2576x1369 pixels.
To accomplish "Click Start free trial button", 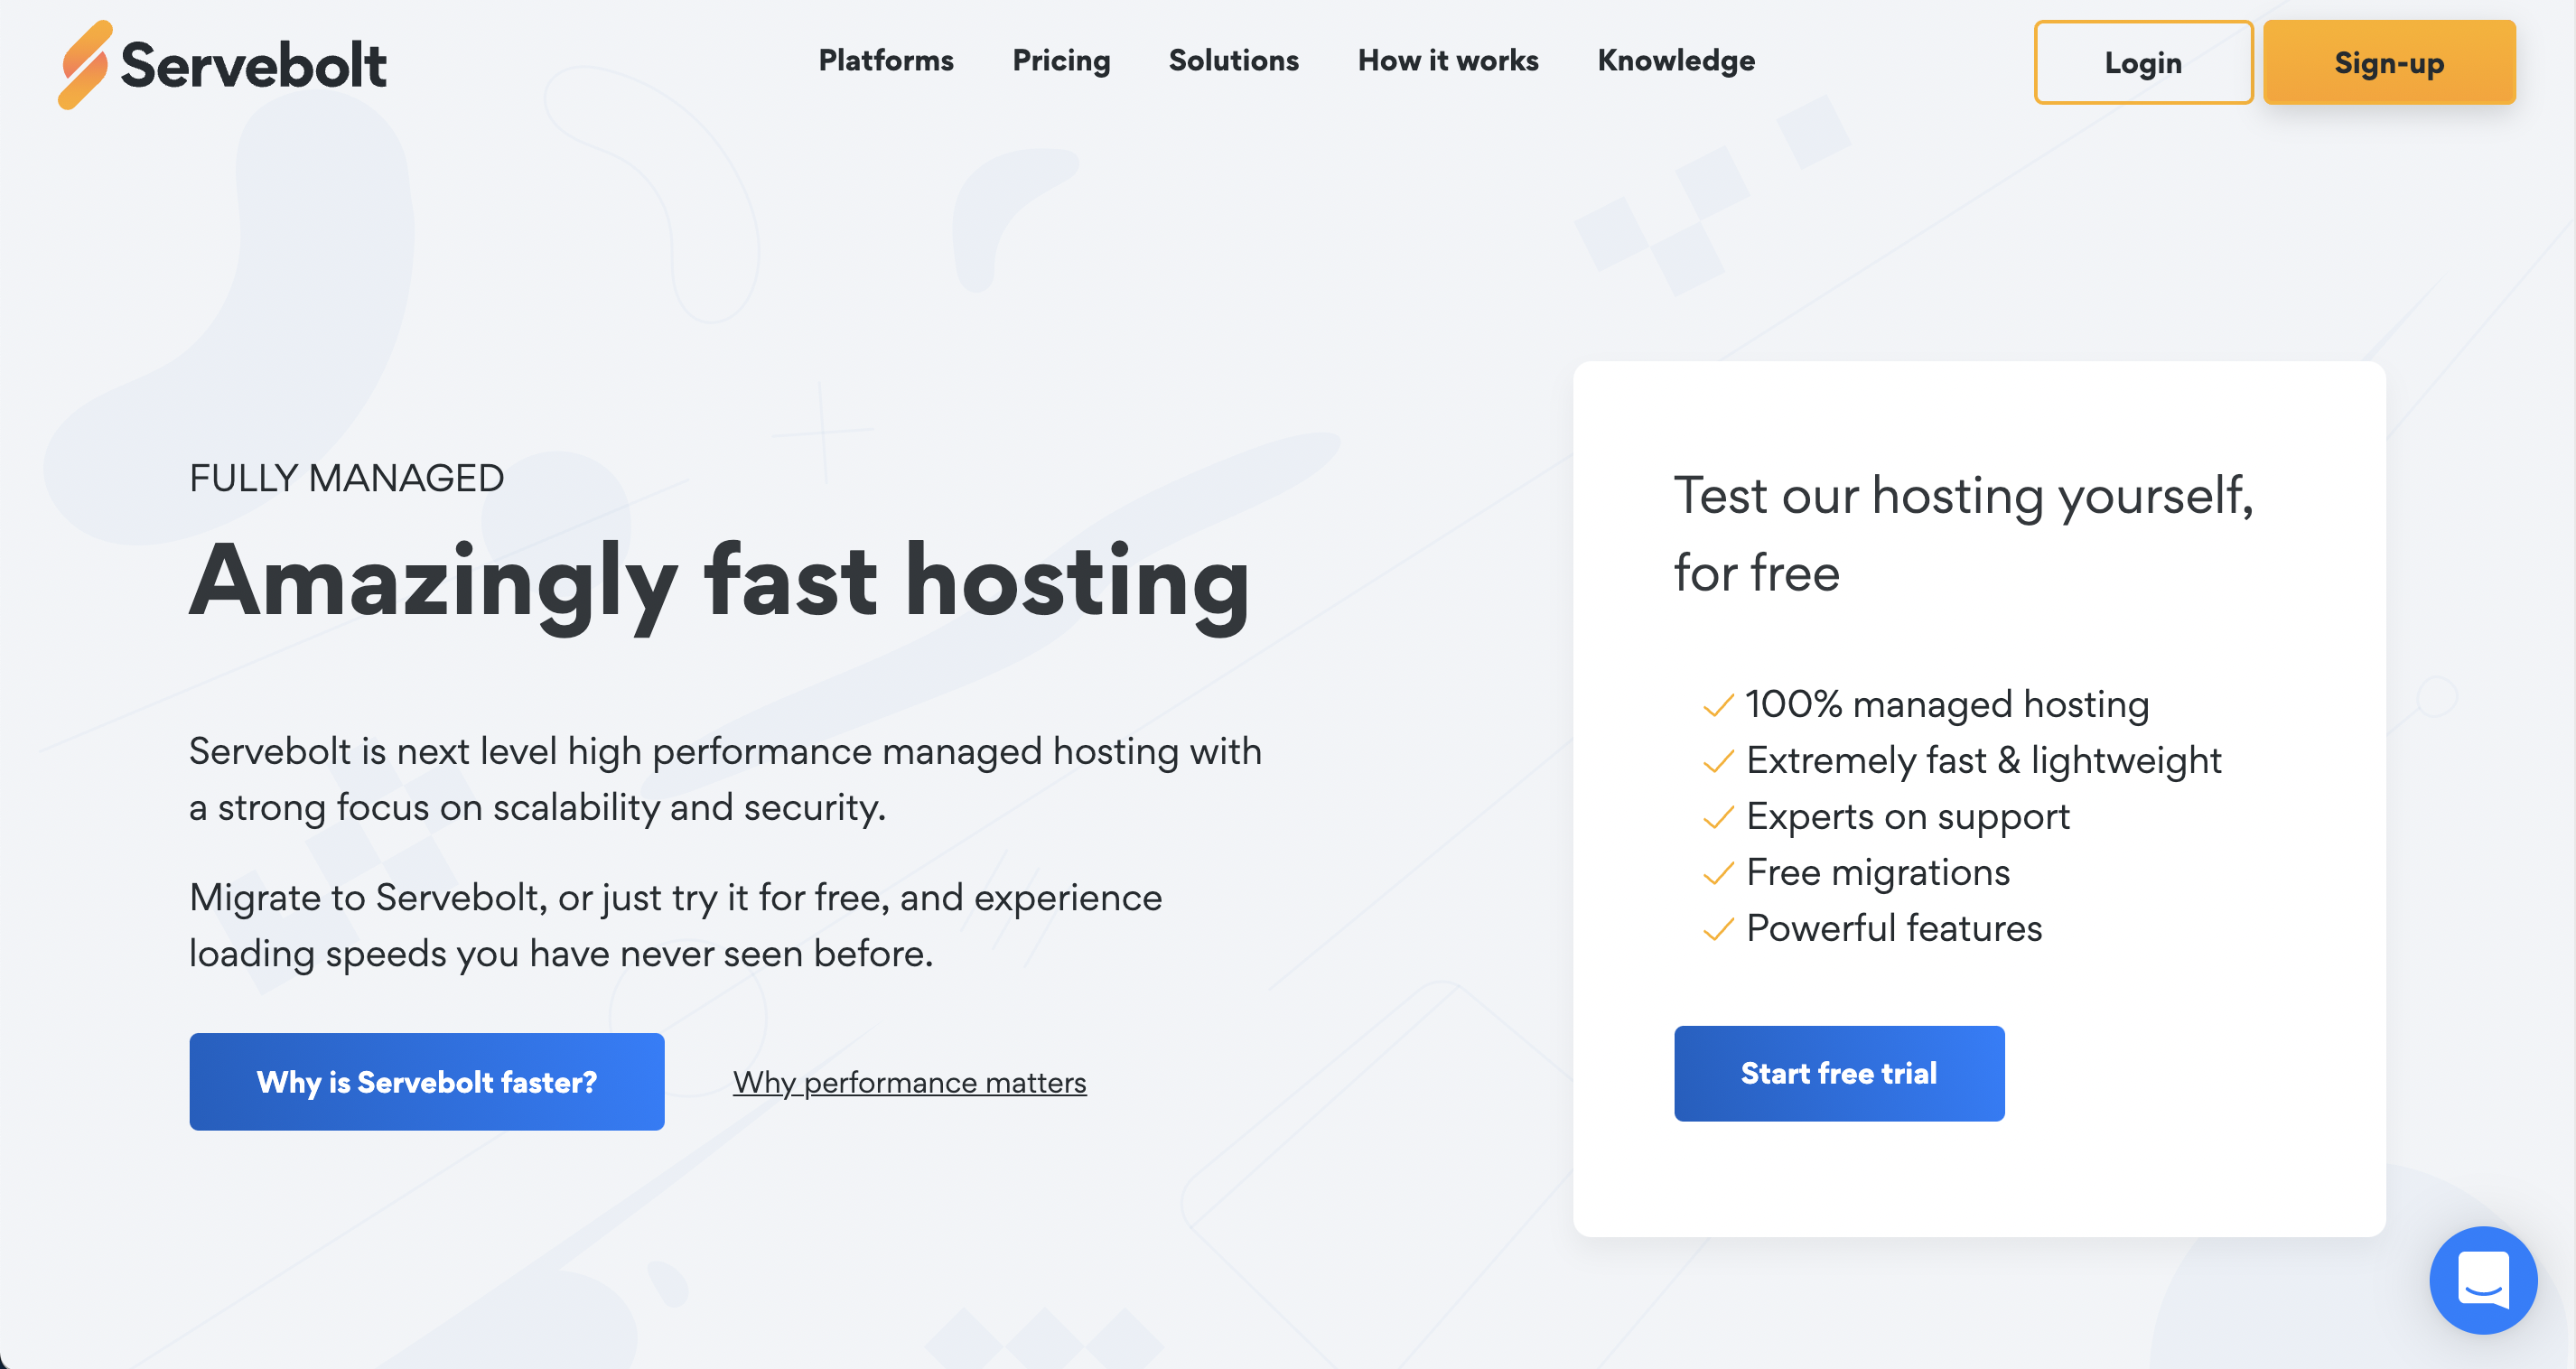I will 1839,1073.
